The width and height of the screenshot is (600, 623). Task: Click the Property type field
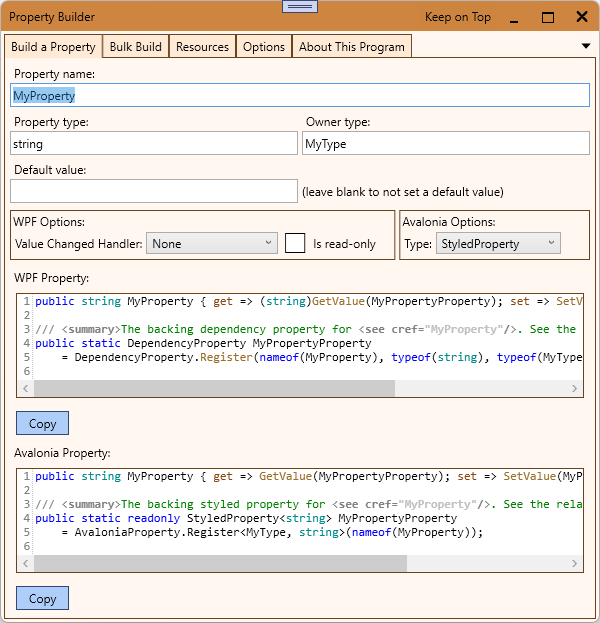pyautogui.click(x=154, y=143)
